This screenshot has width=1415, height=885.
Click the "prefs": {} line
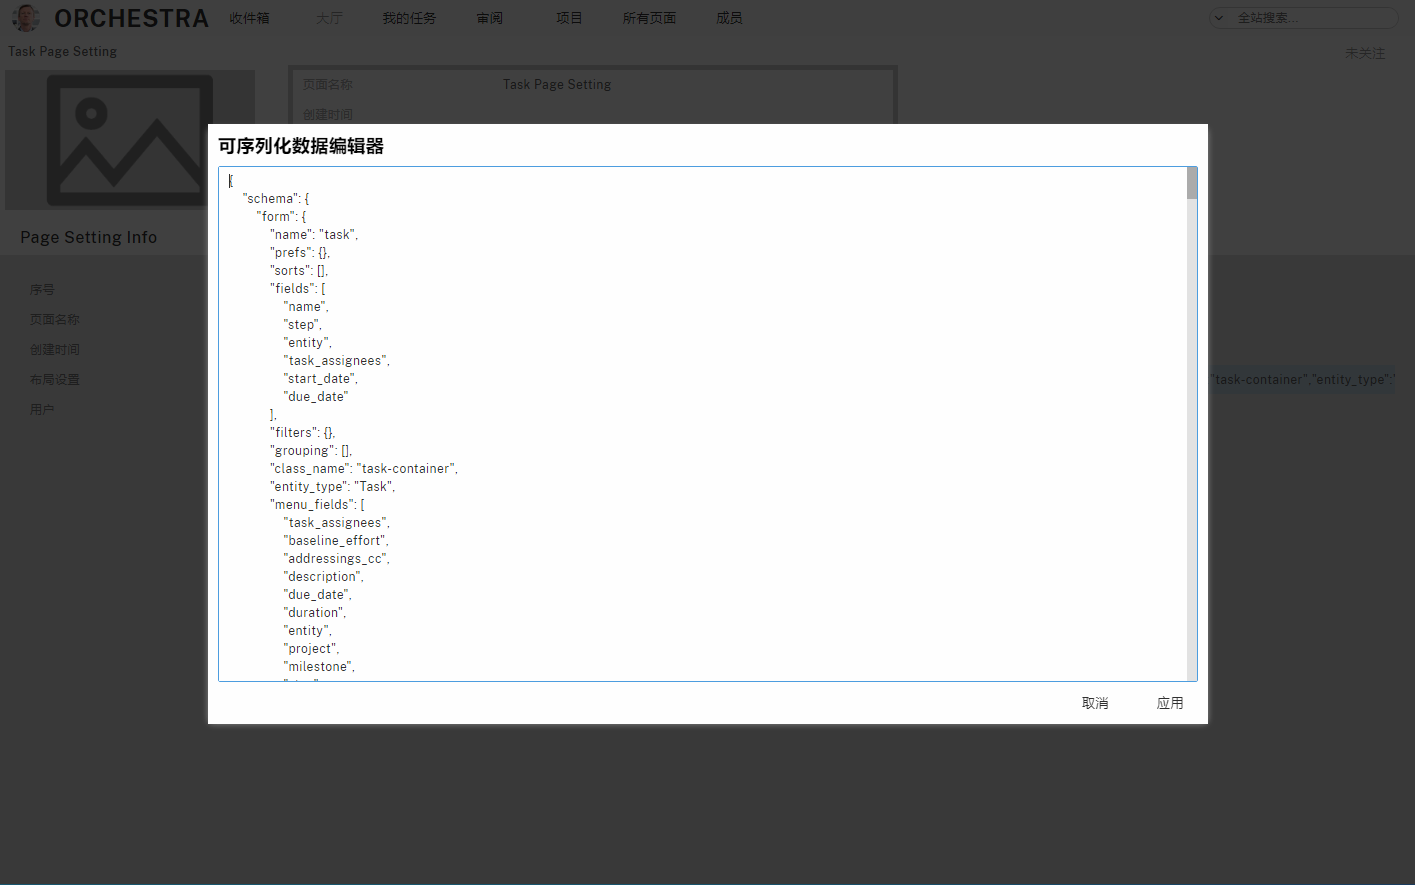[x=300, y=253]
